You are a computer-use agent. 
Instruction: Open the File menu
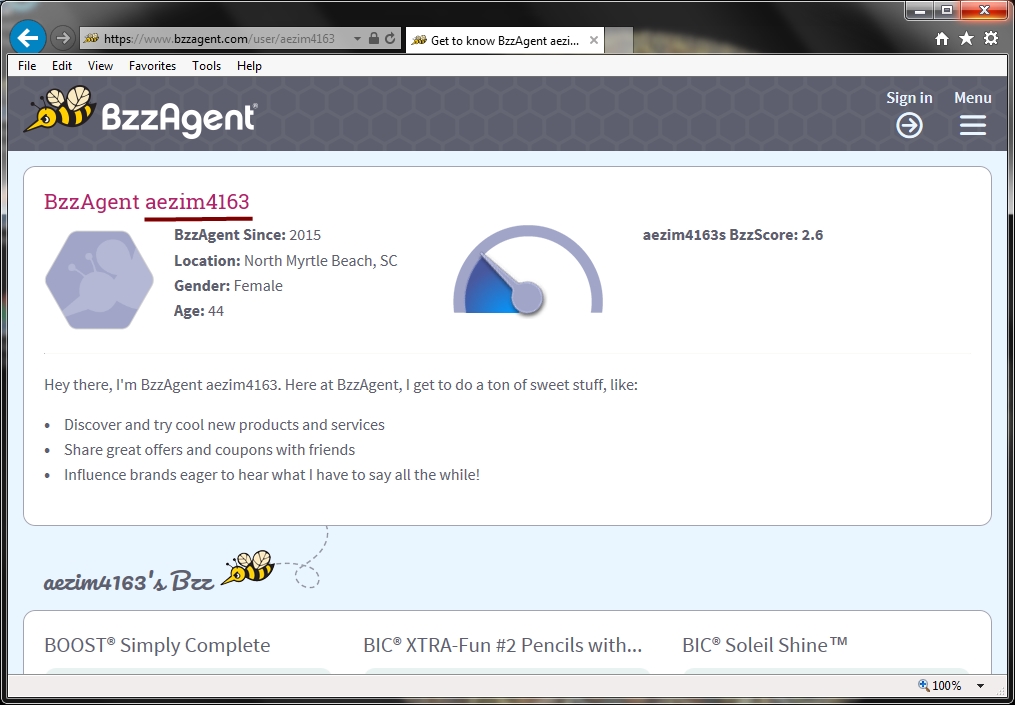27,65
